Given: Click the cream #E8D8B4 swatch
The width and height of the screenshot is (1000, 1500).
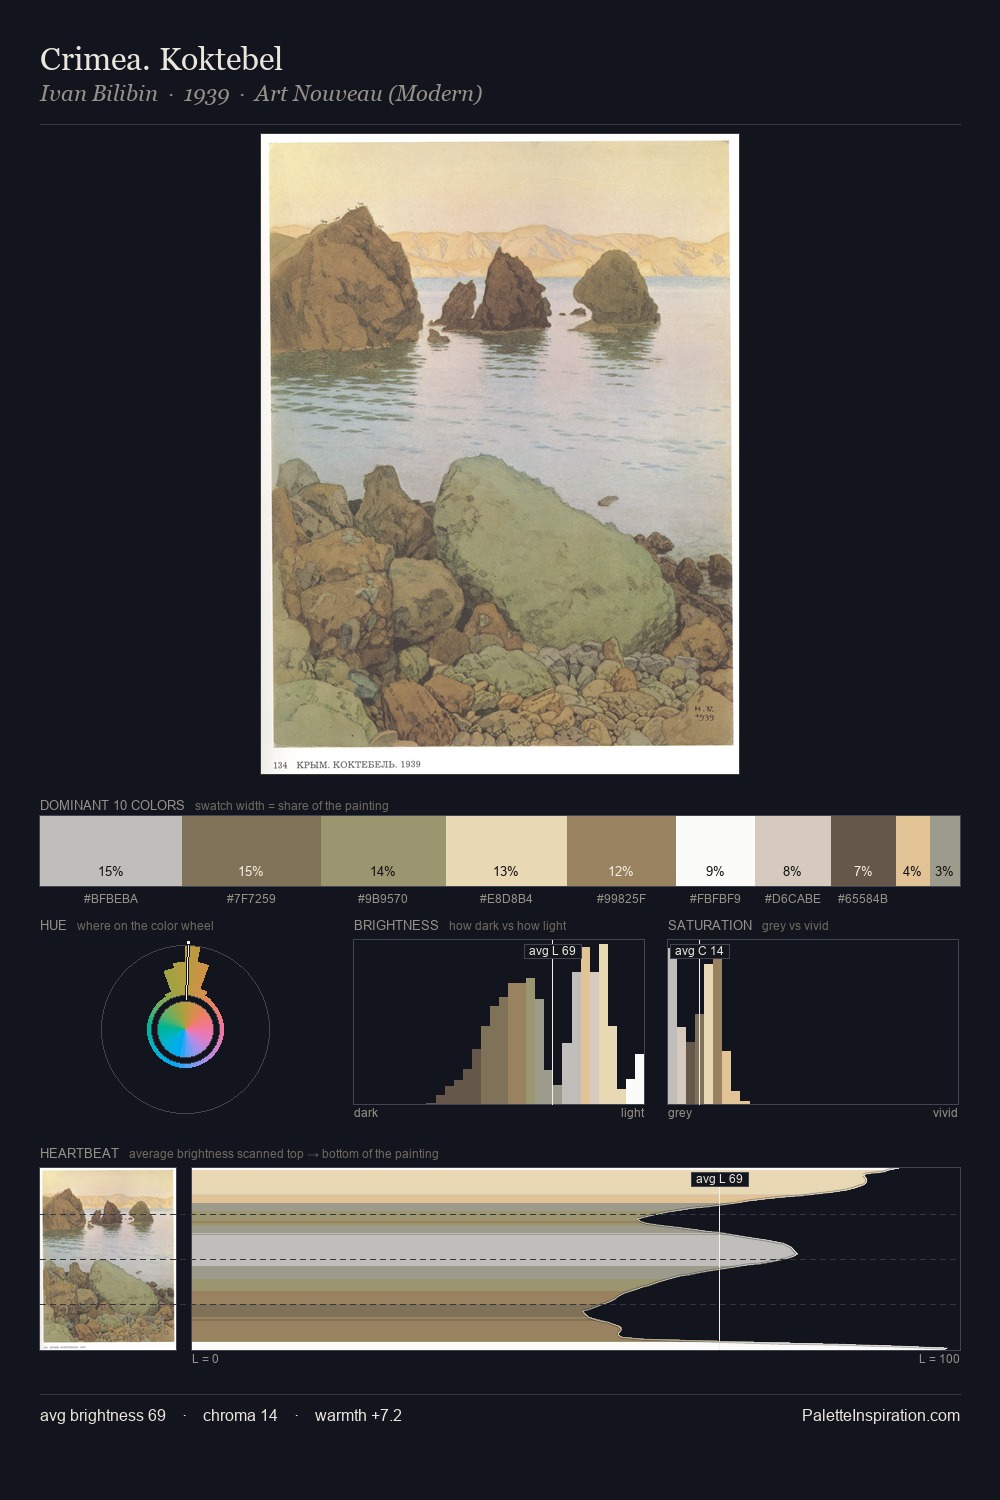Looking at the screenshot, I should point(506,851).
